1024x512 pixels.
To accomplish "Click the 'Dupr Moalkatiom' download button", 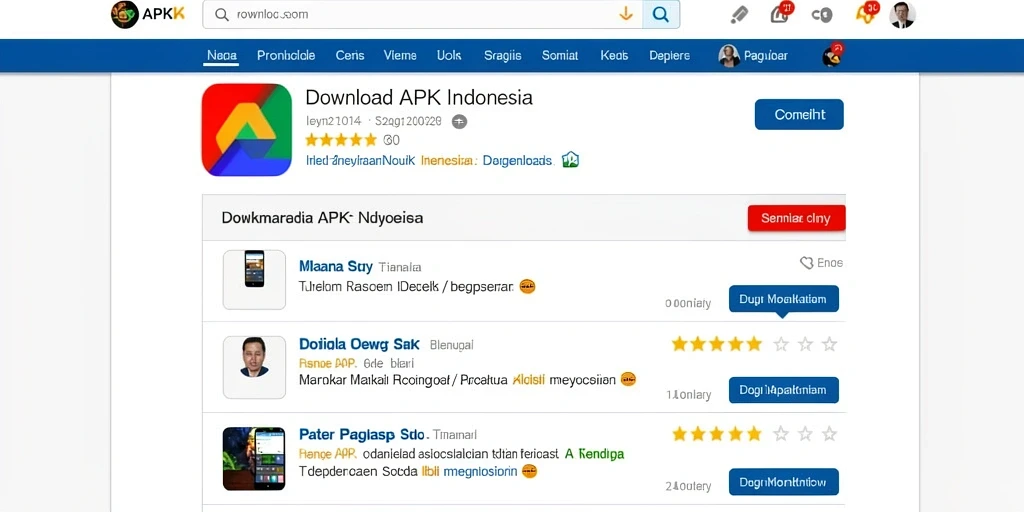I will click(784, 299).
